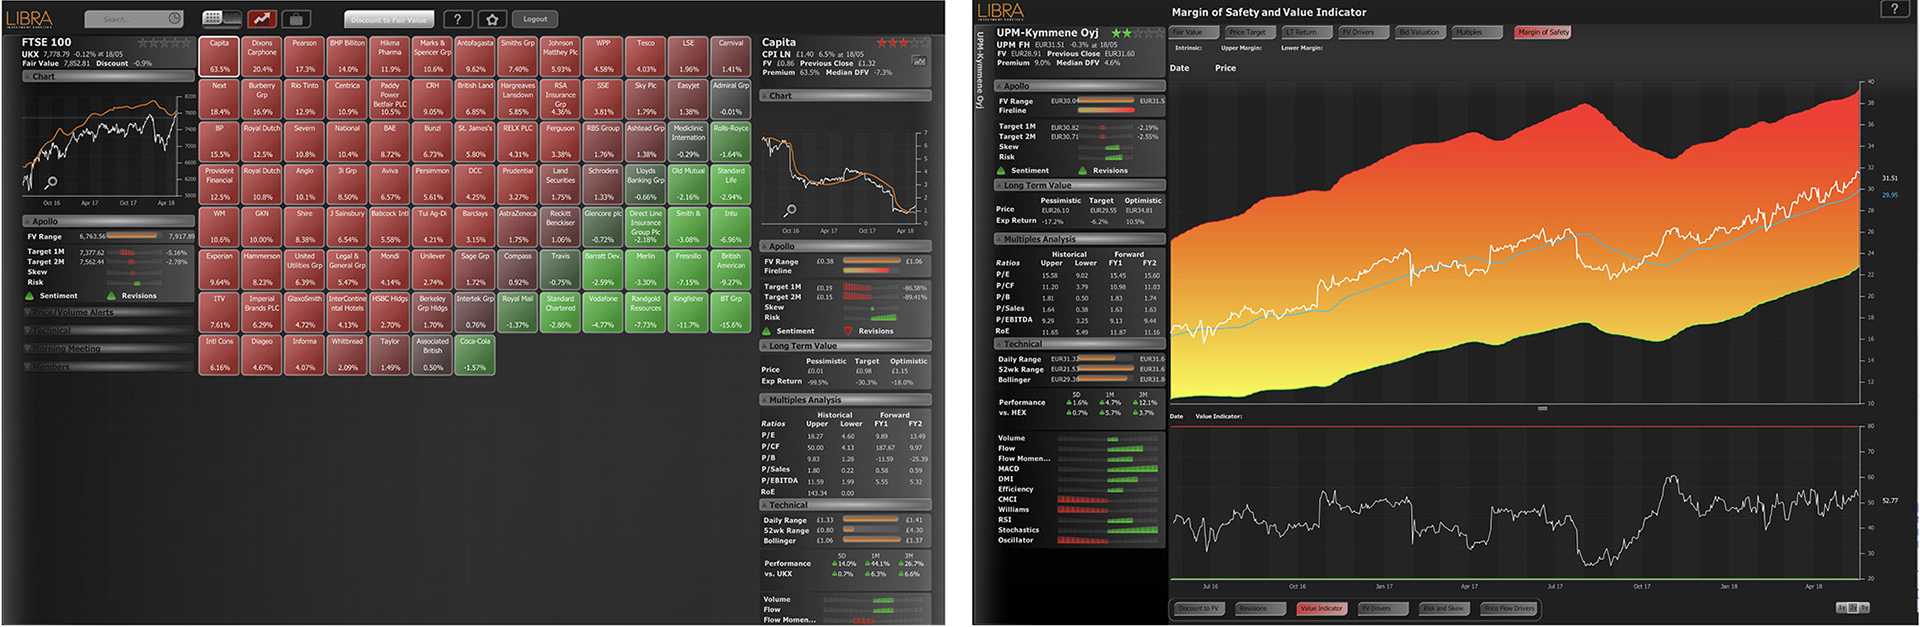Collapse the Capita Multiples Analysis section

(x=846, y=400)
